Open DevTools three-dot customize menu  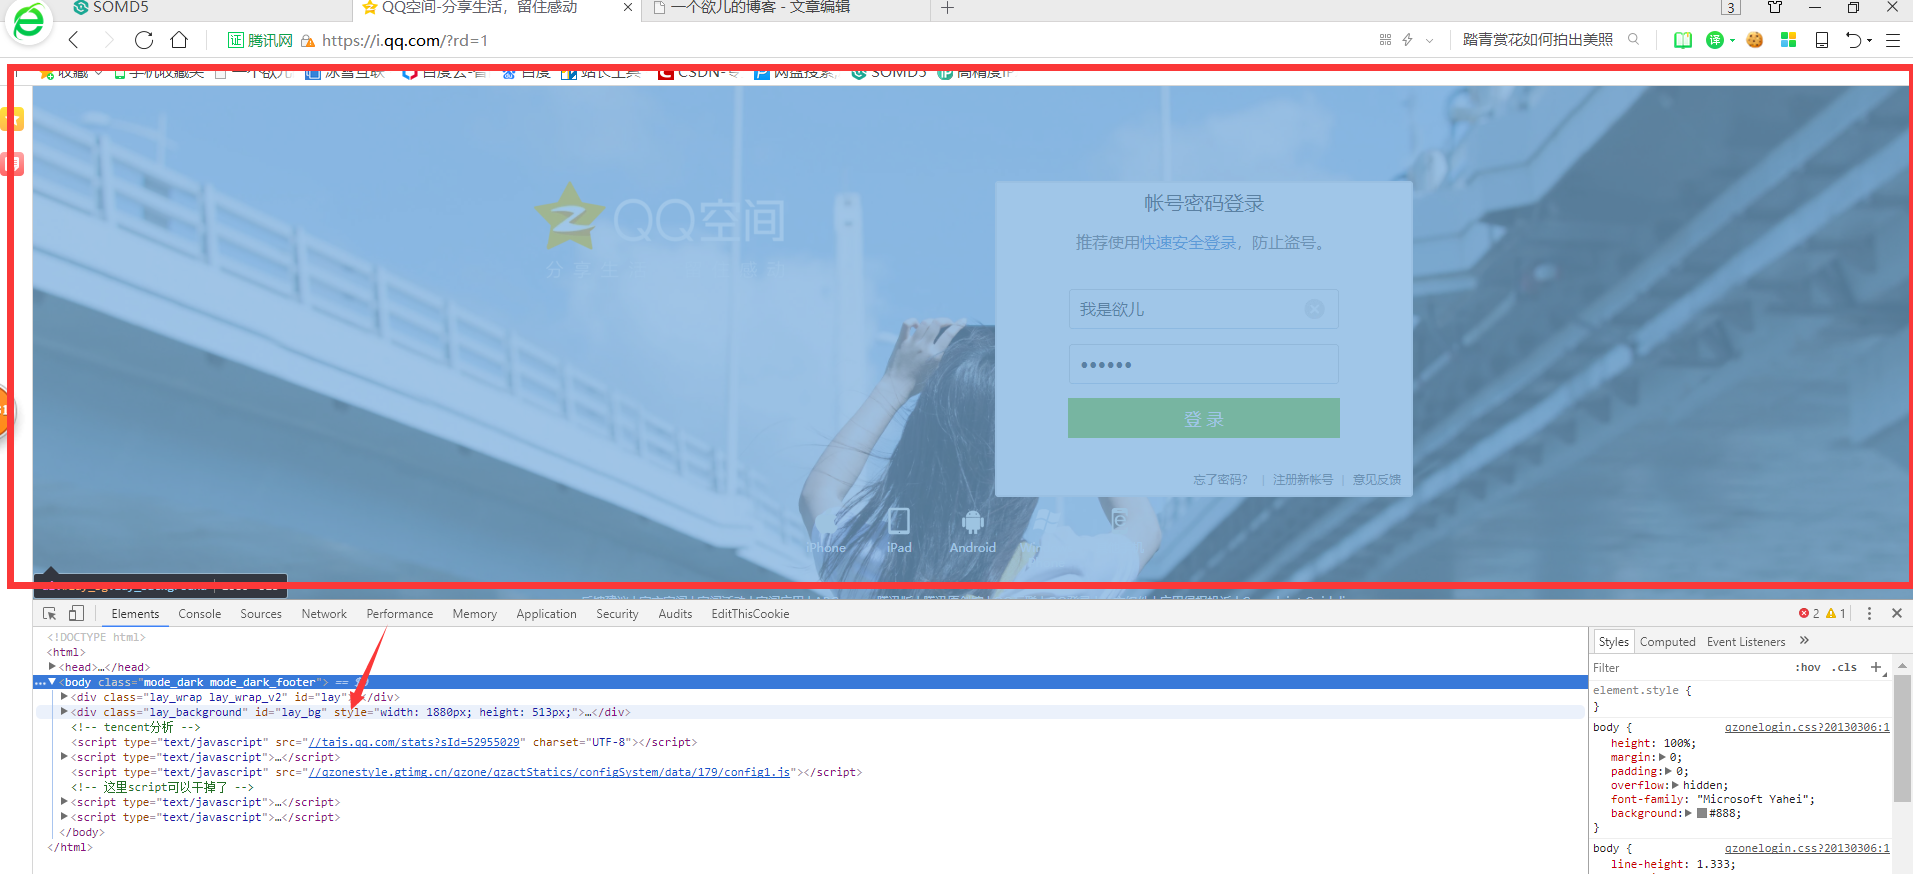pos(1869,614)
